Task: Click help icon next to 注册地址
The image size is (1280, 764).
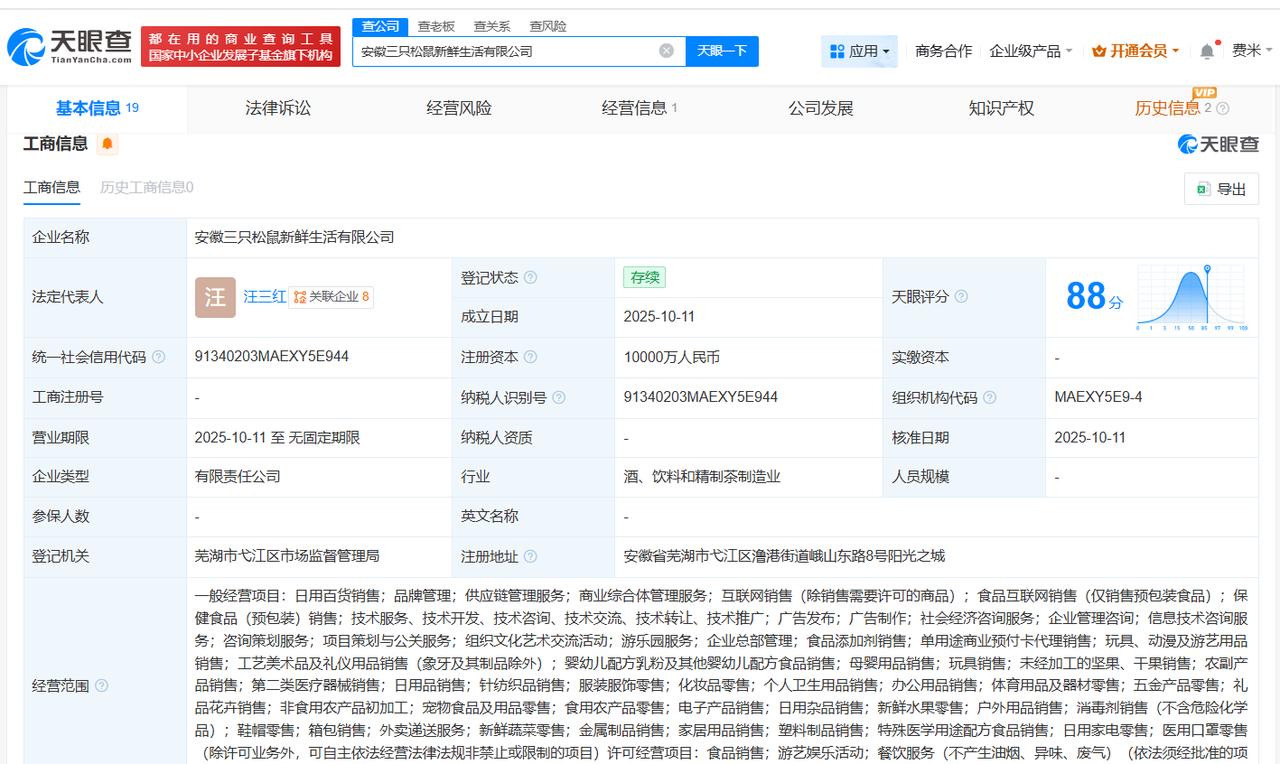Action: pyautogui.click(x=530, y=557)
